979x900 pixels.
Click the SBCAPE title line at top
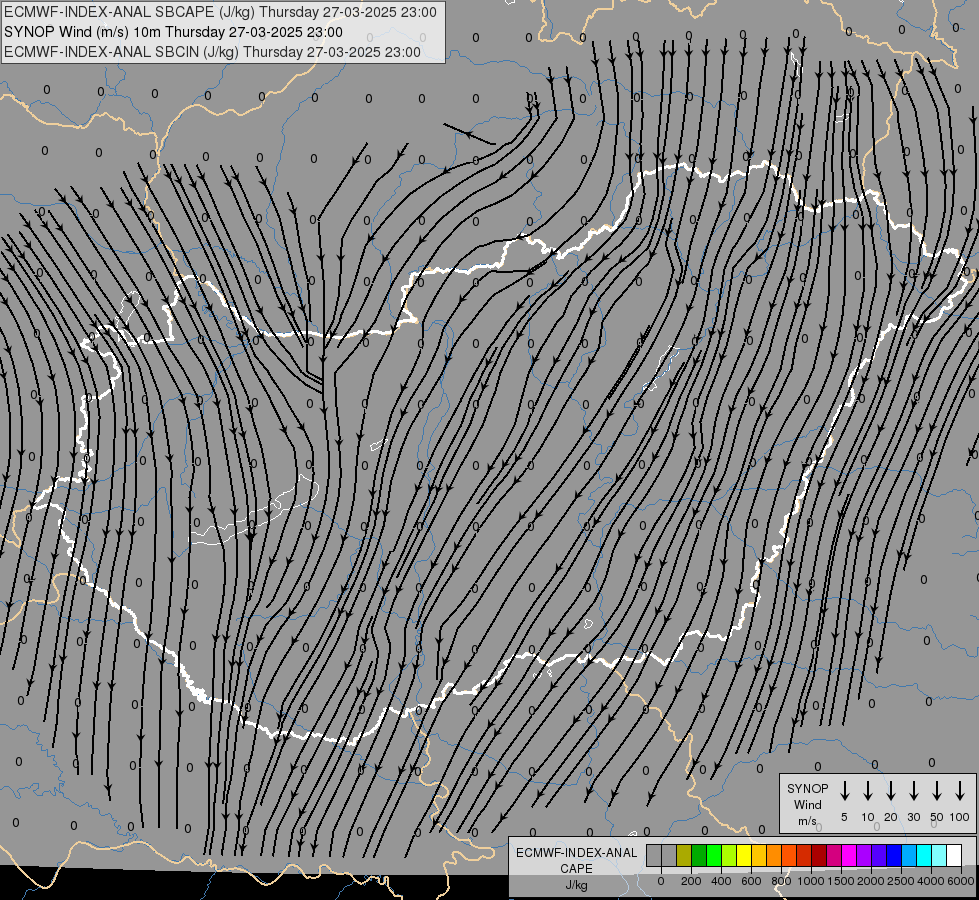[x=220, y=12]
